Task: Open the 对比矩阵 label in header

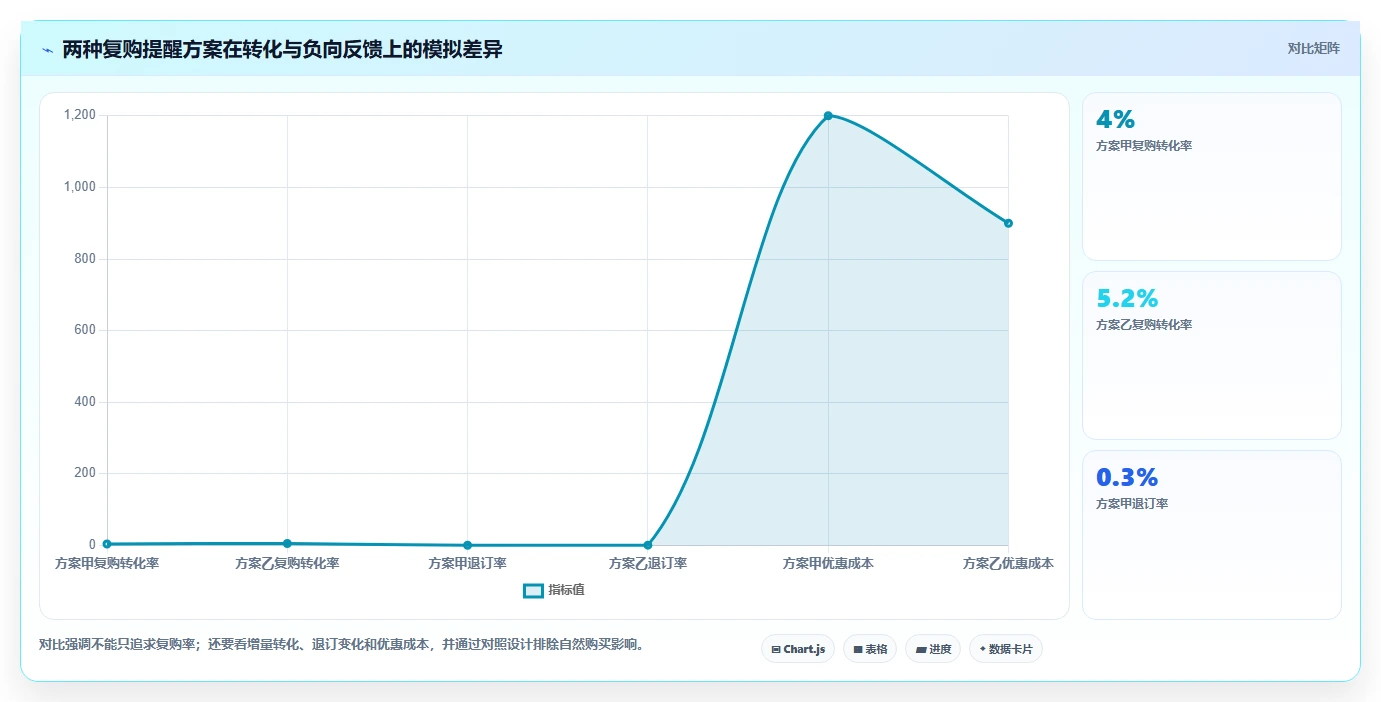Action: [1313, 48]
